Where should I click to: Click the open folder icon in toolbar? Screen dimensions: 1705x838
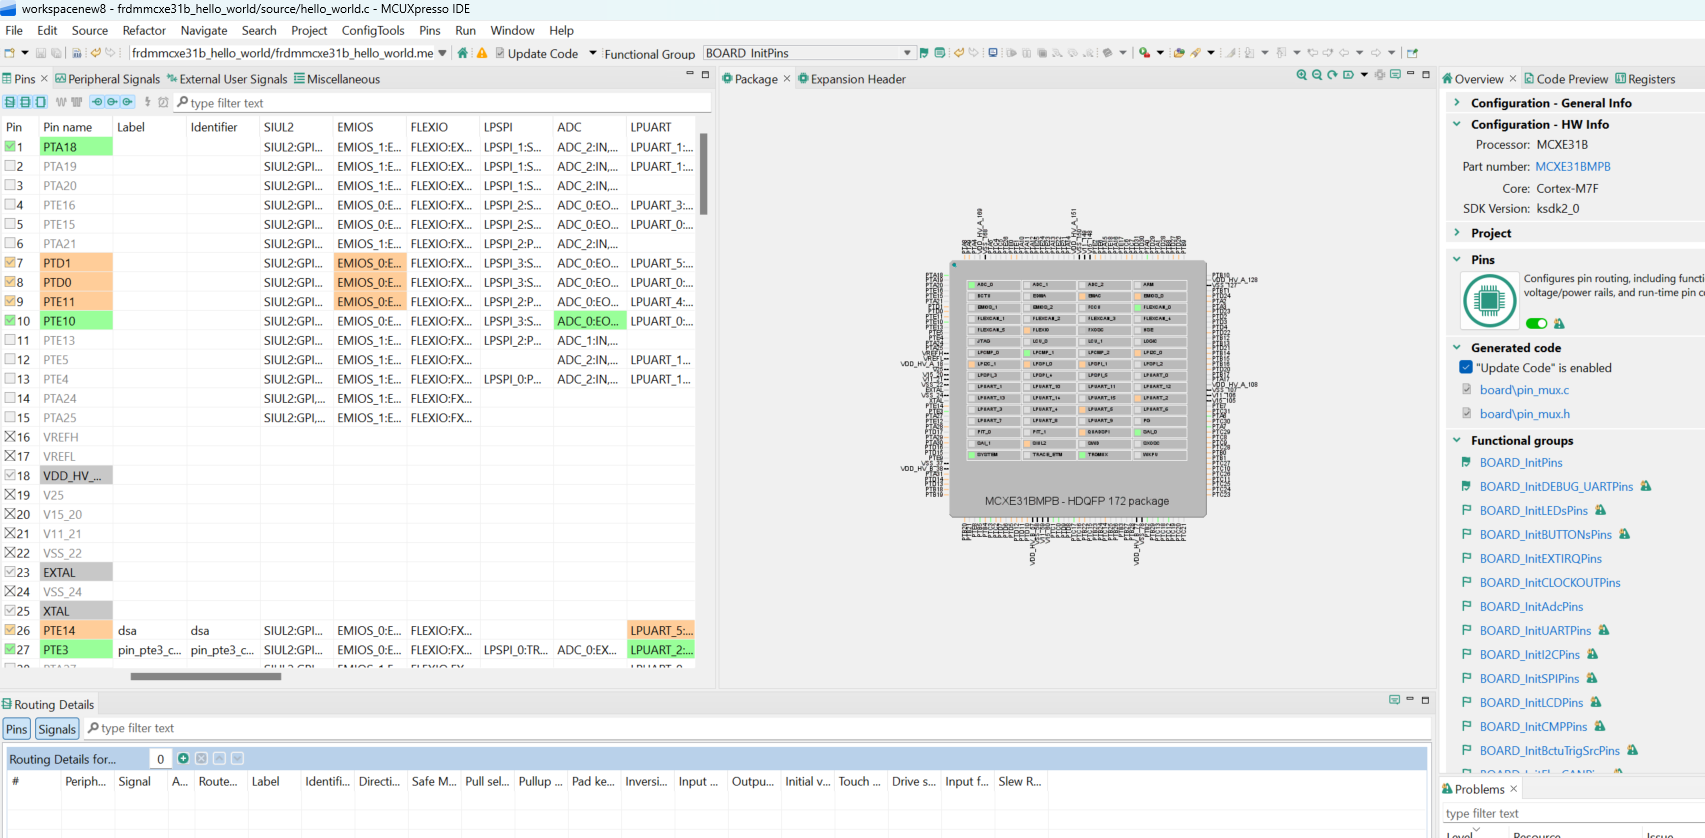pos(1179,53)
